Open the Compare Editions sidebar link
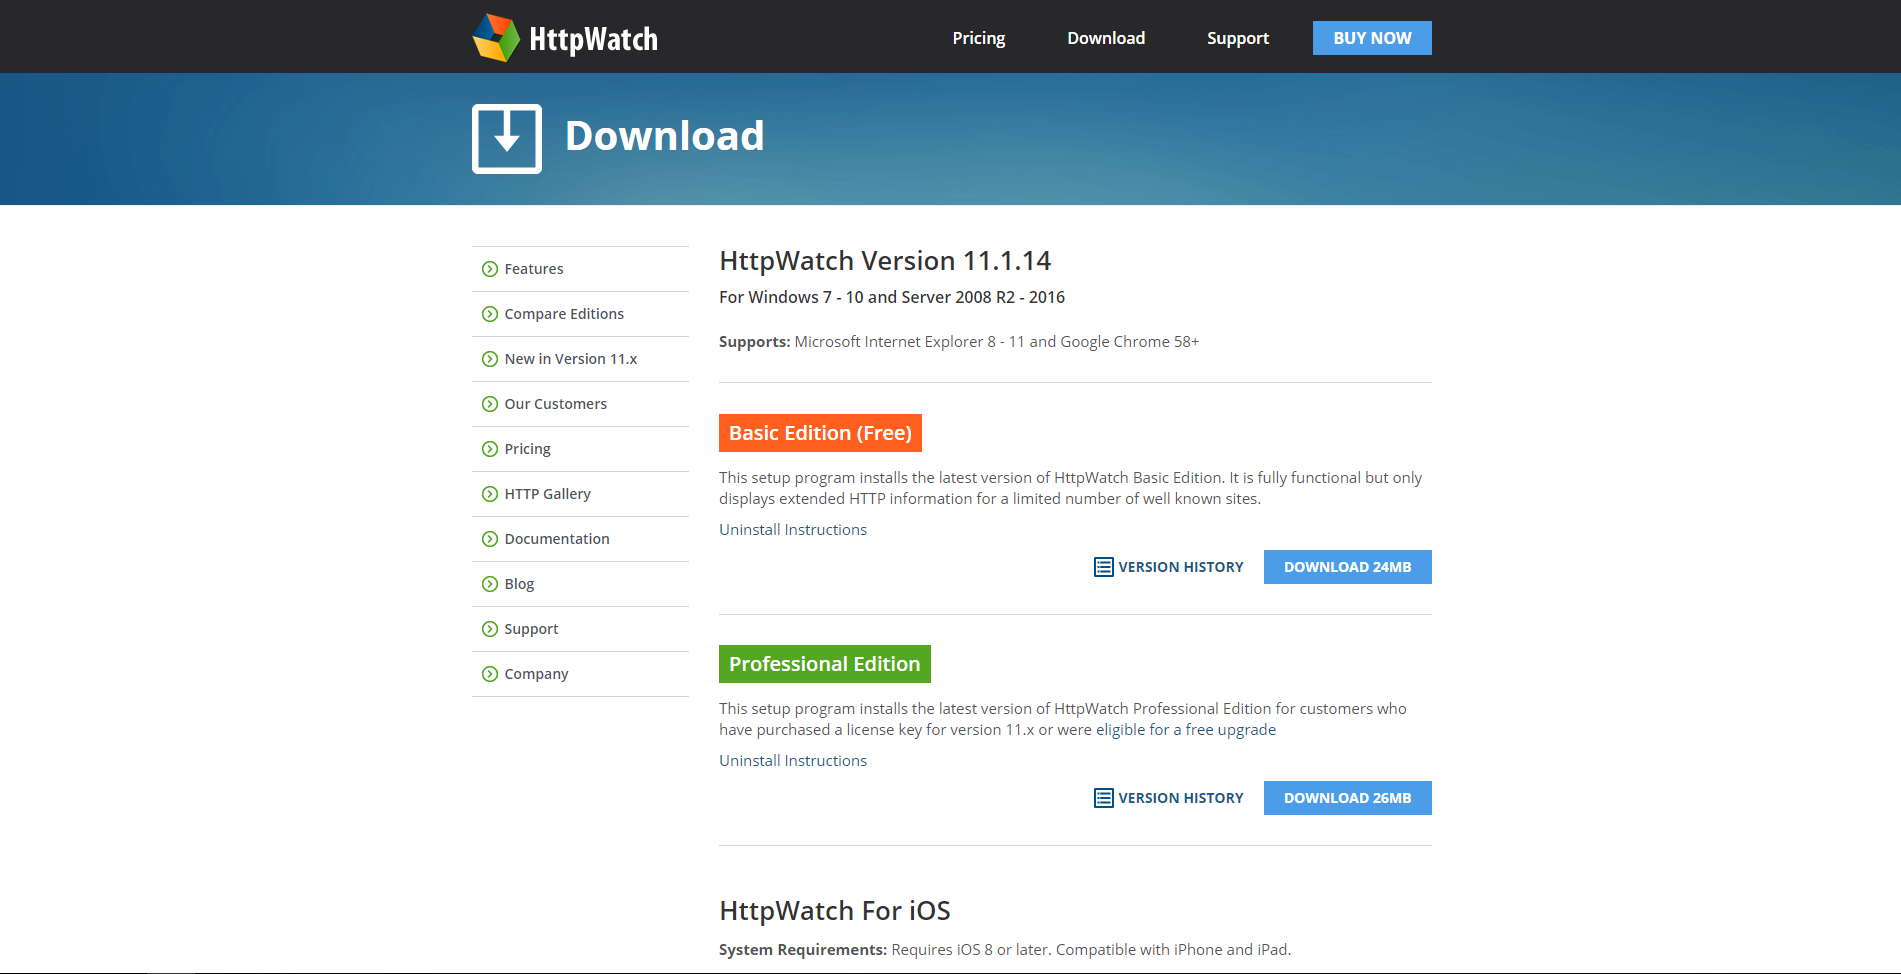The height and width of the screenshot is (974, 1901). (x=564, y=314)
